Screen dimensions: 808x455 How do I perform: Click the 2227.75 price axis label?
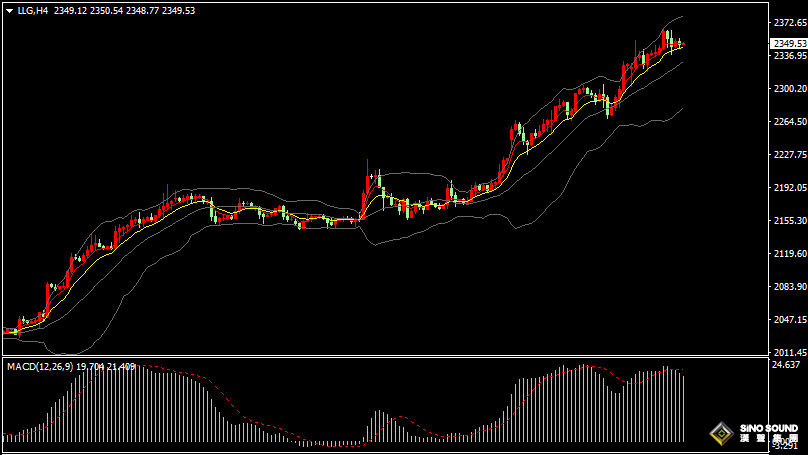(789, 155)
